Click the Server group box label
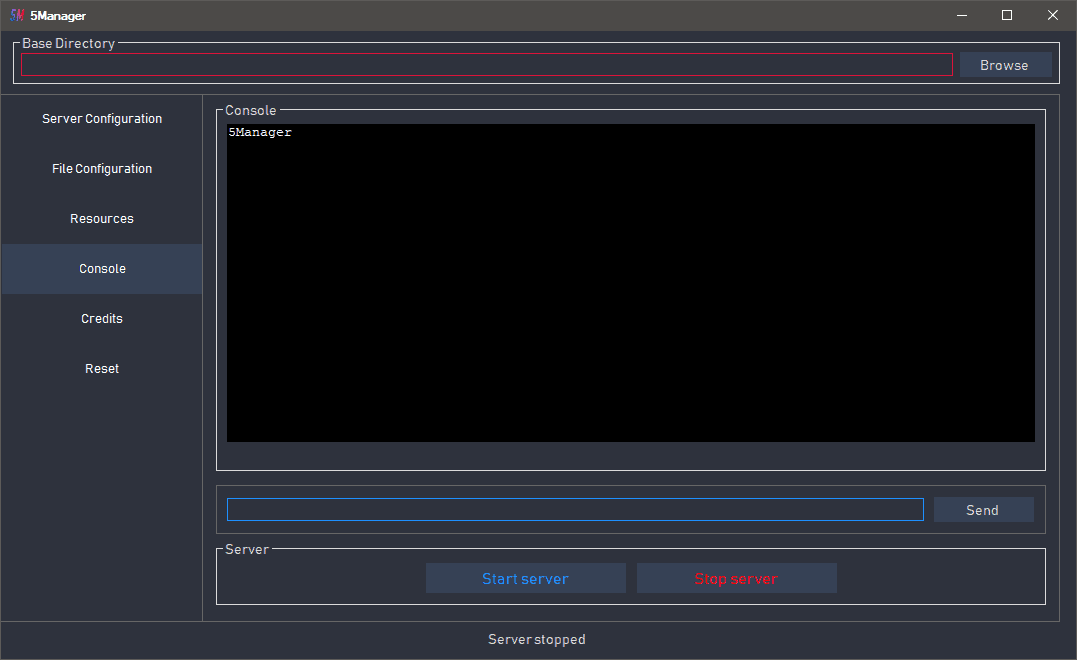This screenshot has height=660, width=1077. pos(247,550)
